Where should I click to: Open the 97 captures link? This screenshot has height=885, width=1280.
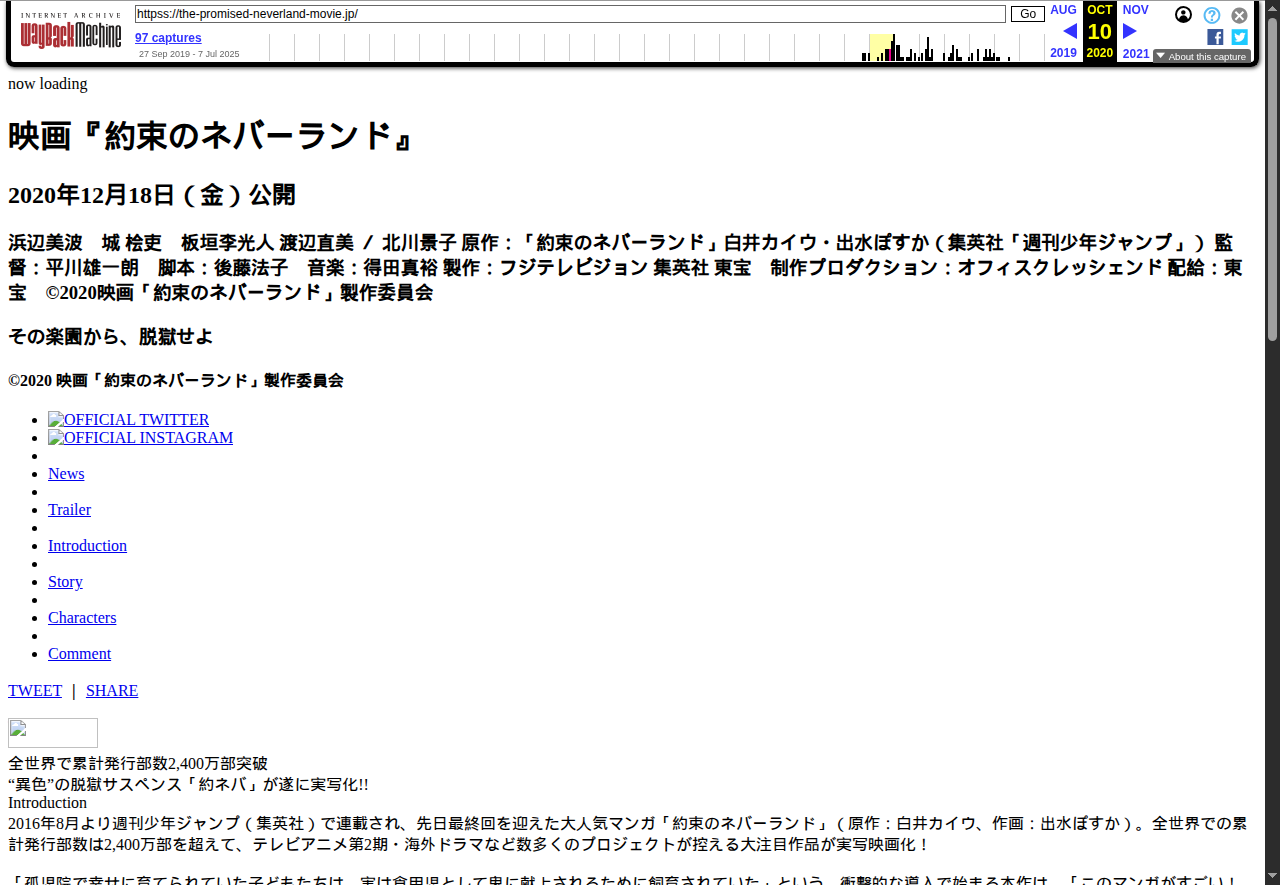pos(168,38)
